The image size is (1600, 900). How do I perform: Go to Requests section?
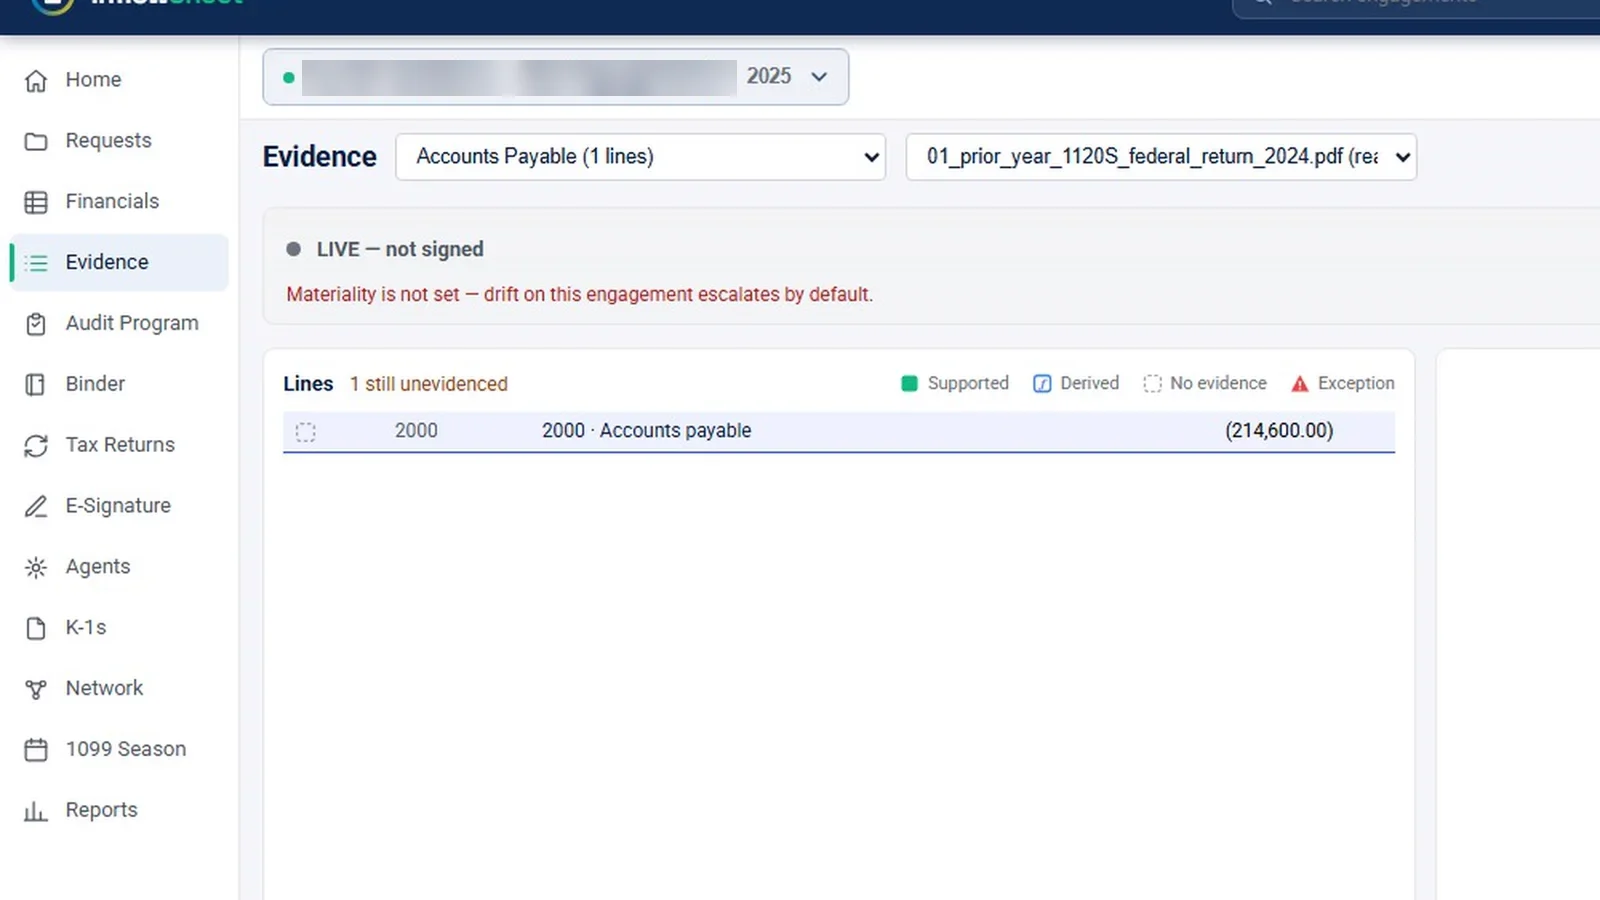coord(119,141)
